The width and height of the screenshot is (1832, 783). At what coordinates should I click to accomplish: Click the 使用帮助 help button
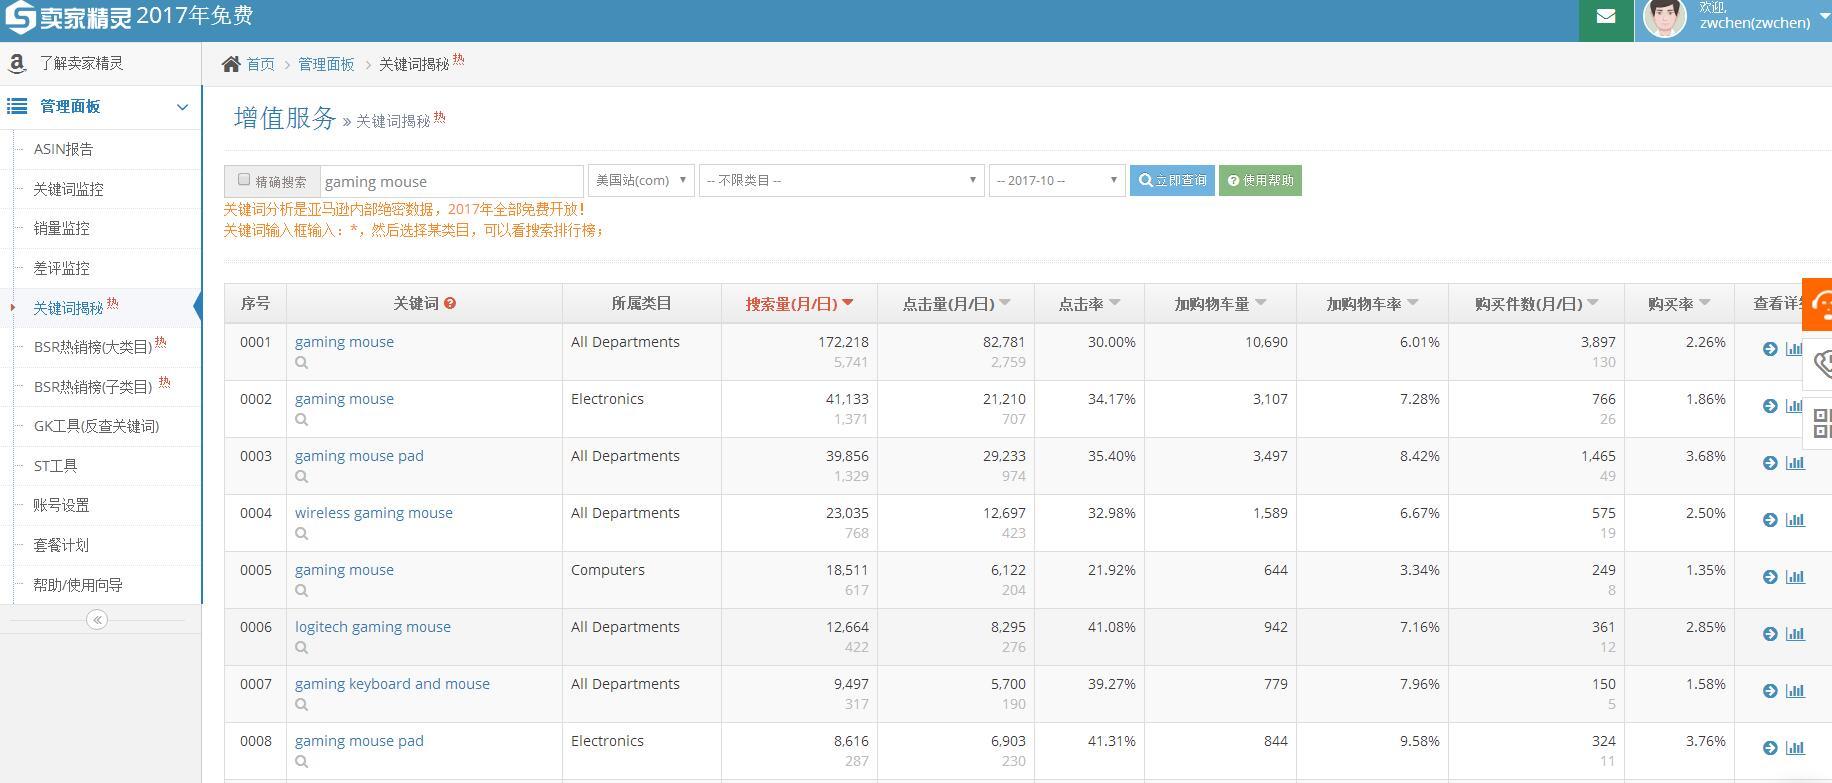1260,181
